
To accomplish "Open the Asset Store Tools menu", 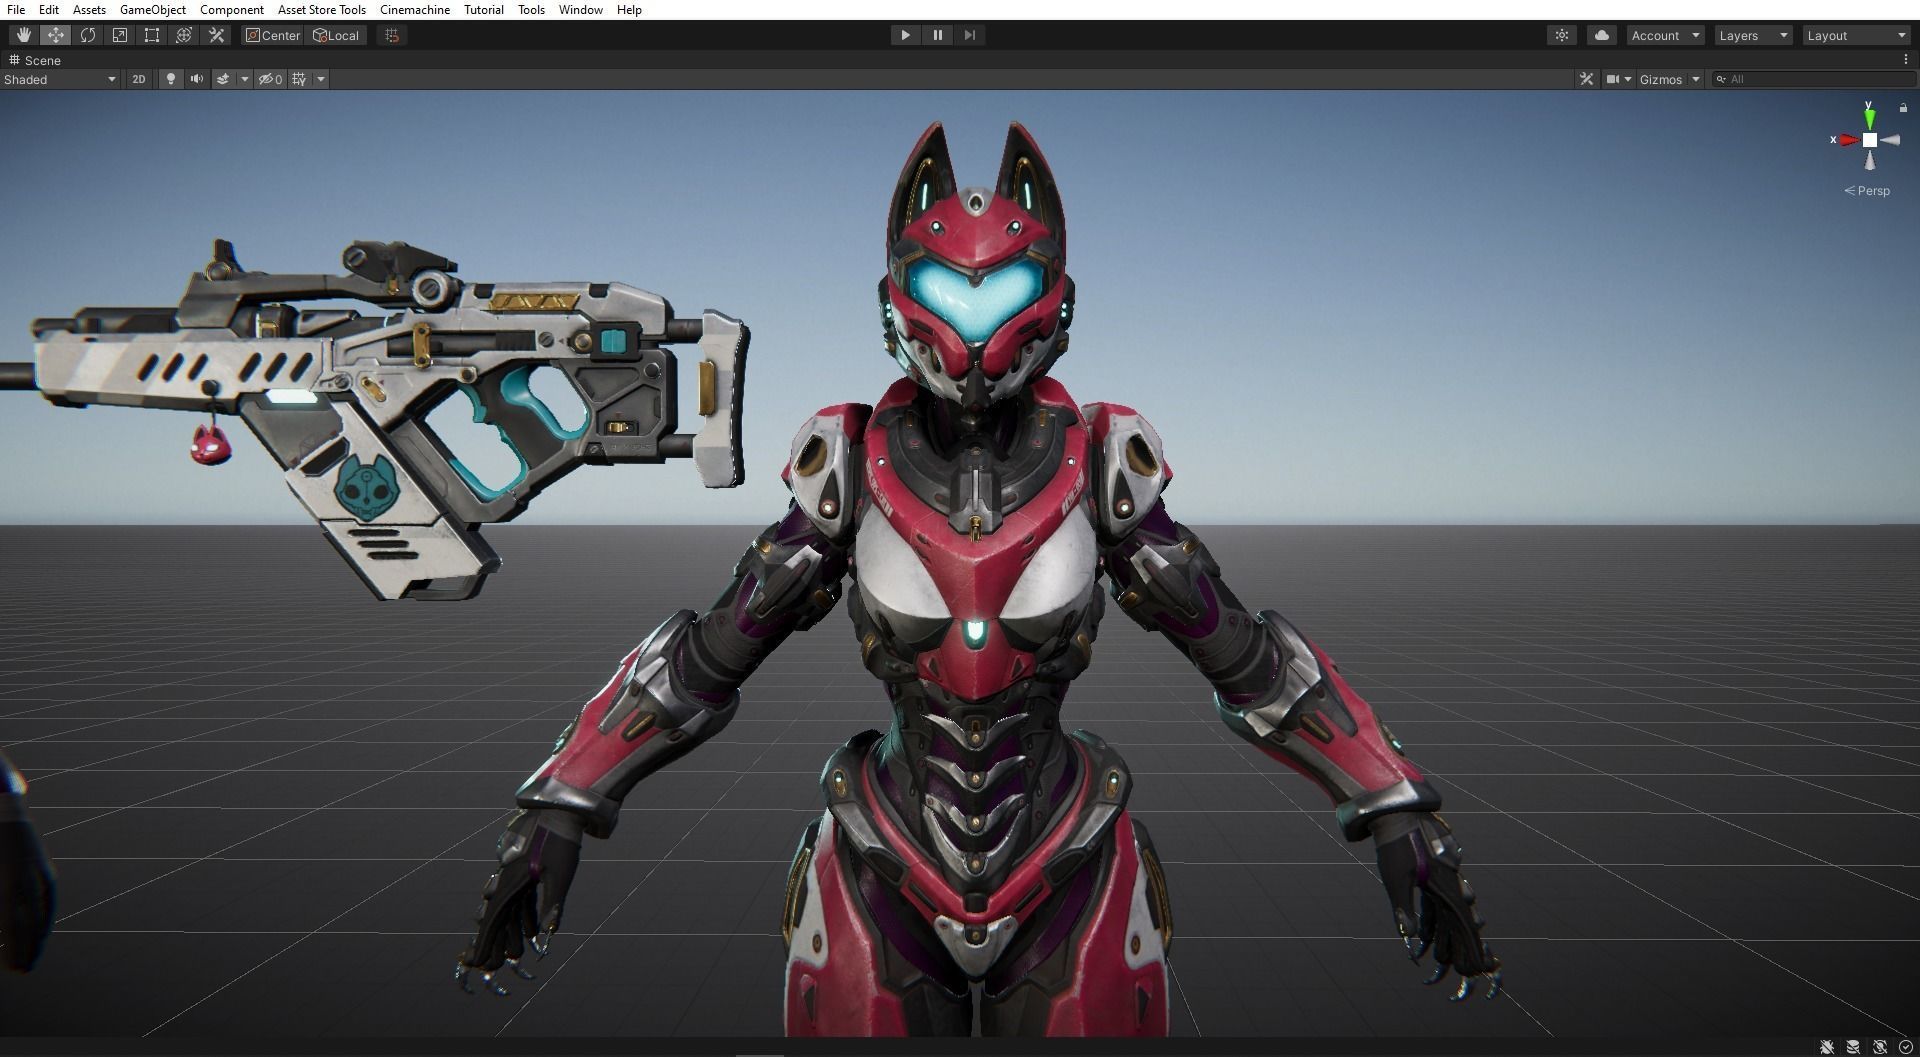I will click(x=322, y=9).
